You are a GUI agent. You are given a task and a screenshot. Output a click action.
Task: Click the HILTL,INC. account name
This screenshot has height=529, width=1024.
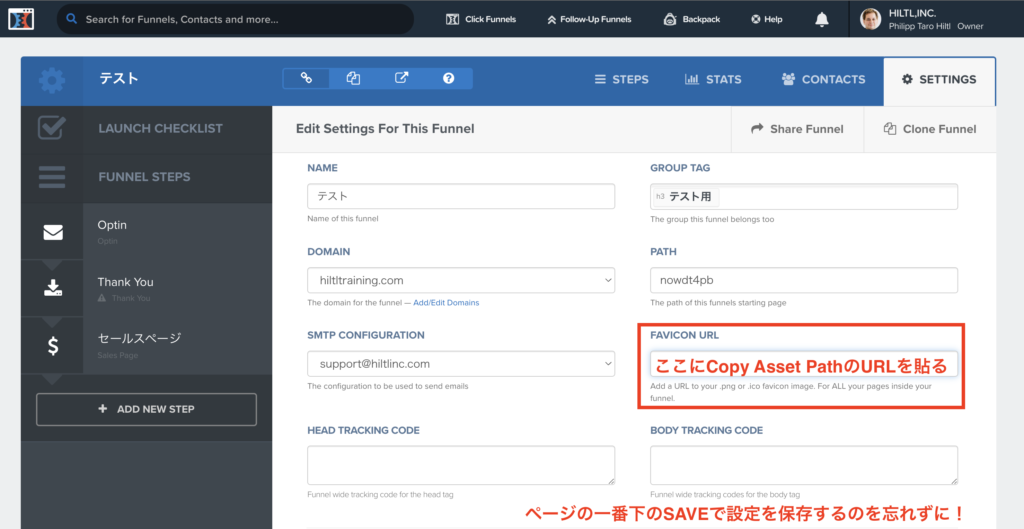click(x=912, y=13)
